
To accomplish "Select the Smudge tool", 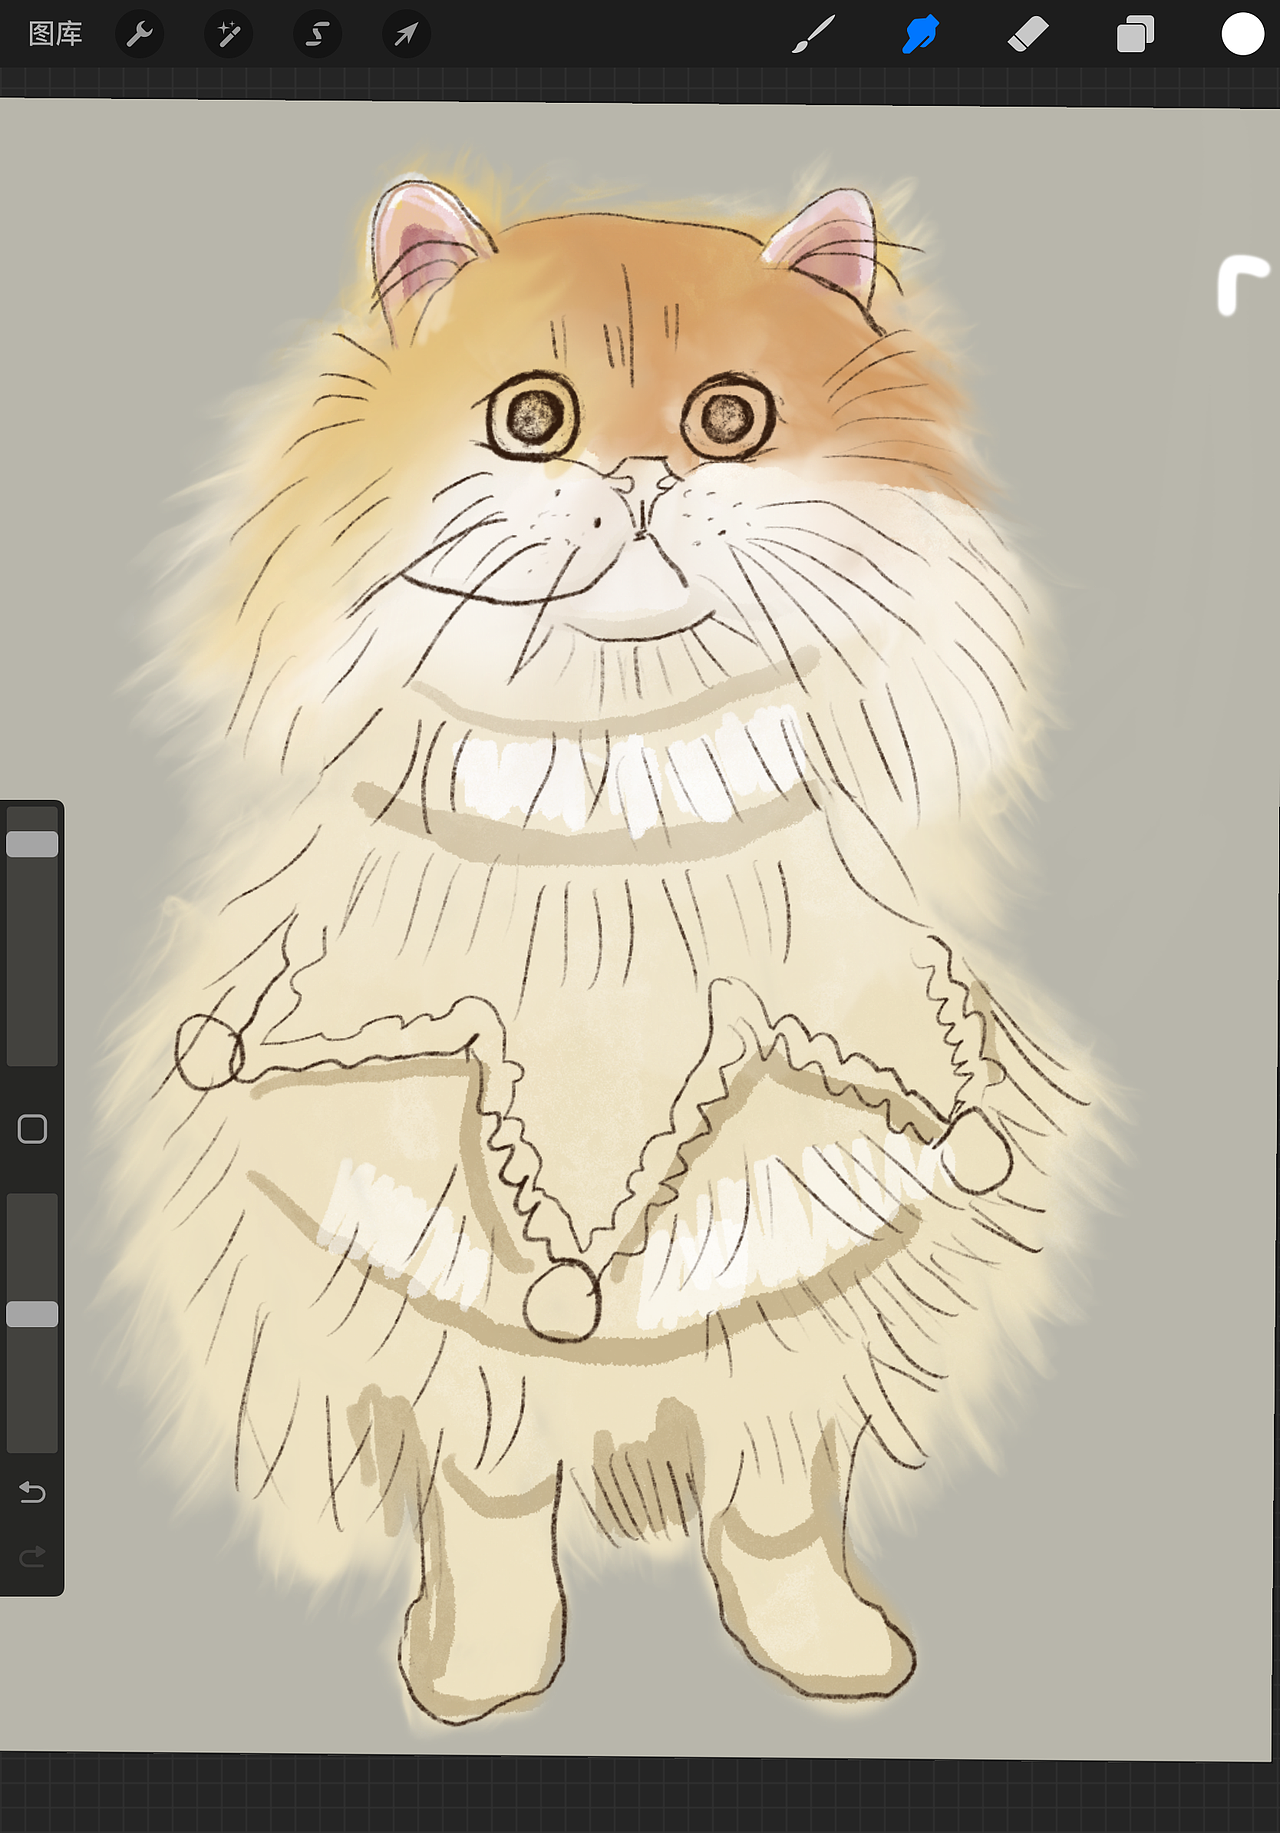I will (920, 35).
